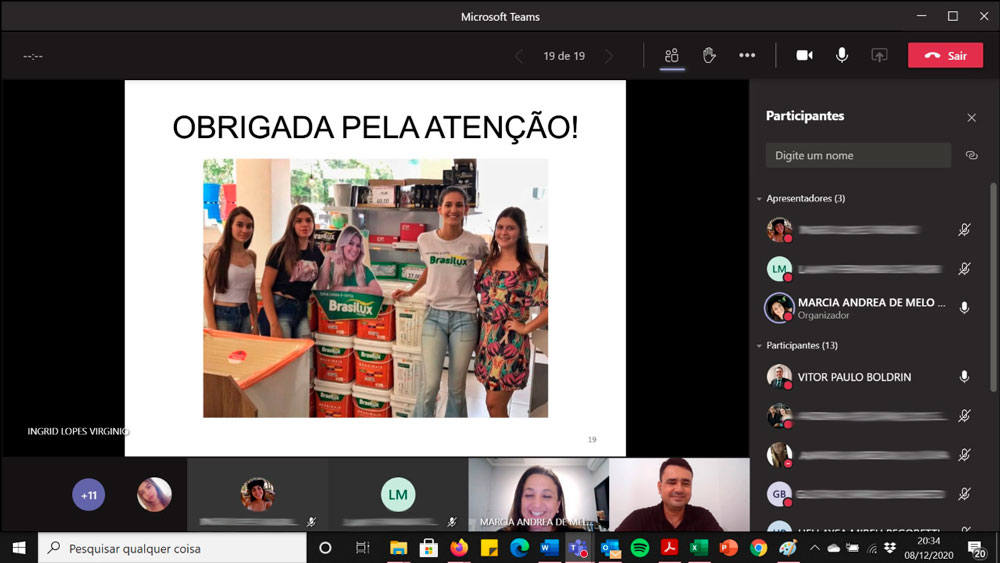
Task: Open the clock showing 20:34 08/12/2020
Action: (x=929, y=548)
